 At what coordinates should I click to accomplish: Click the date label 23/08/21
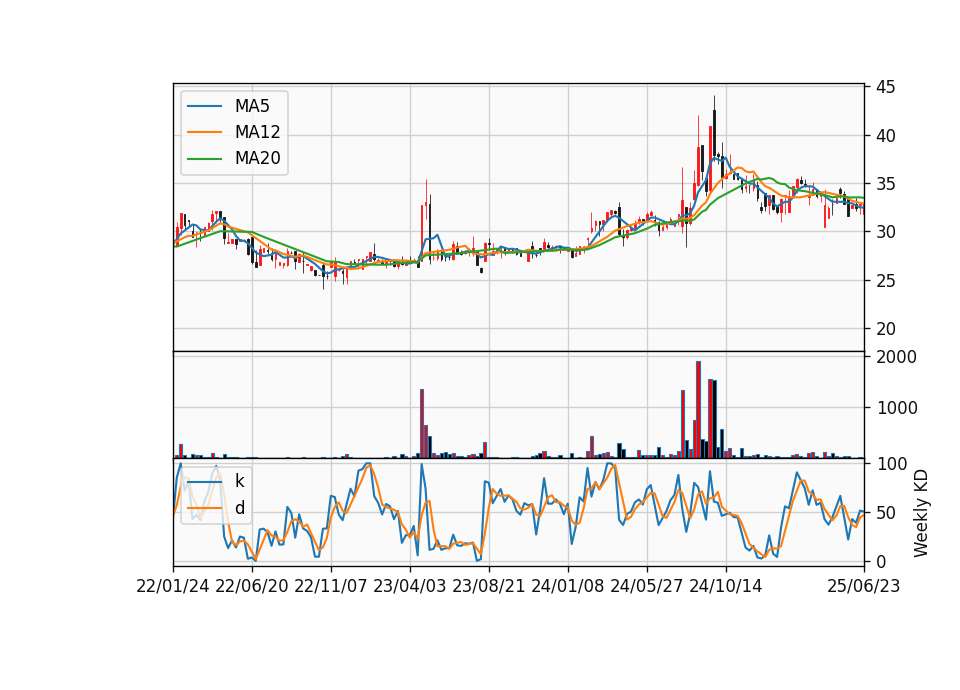pos(489,586)
